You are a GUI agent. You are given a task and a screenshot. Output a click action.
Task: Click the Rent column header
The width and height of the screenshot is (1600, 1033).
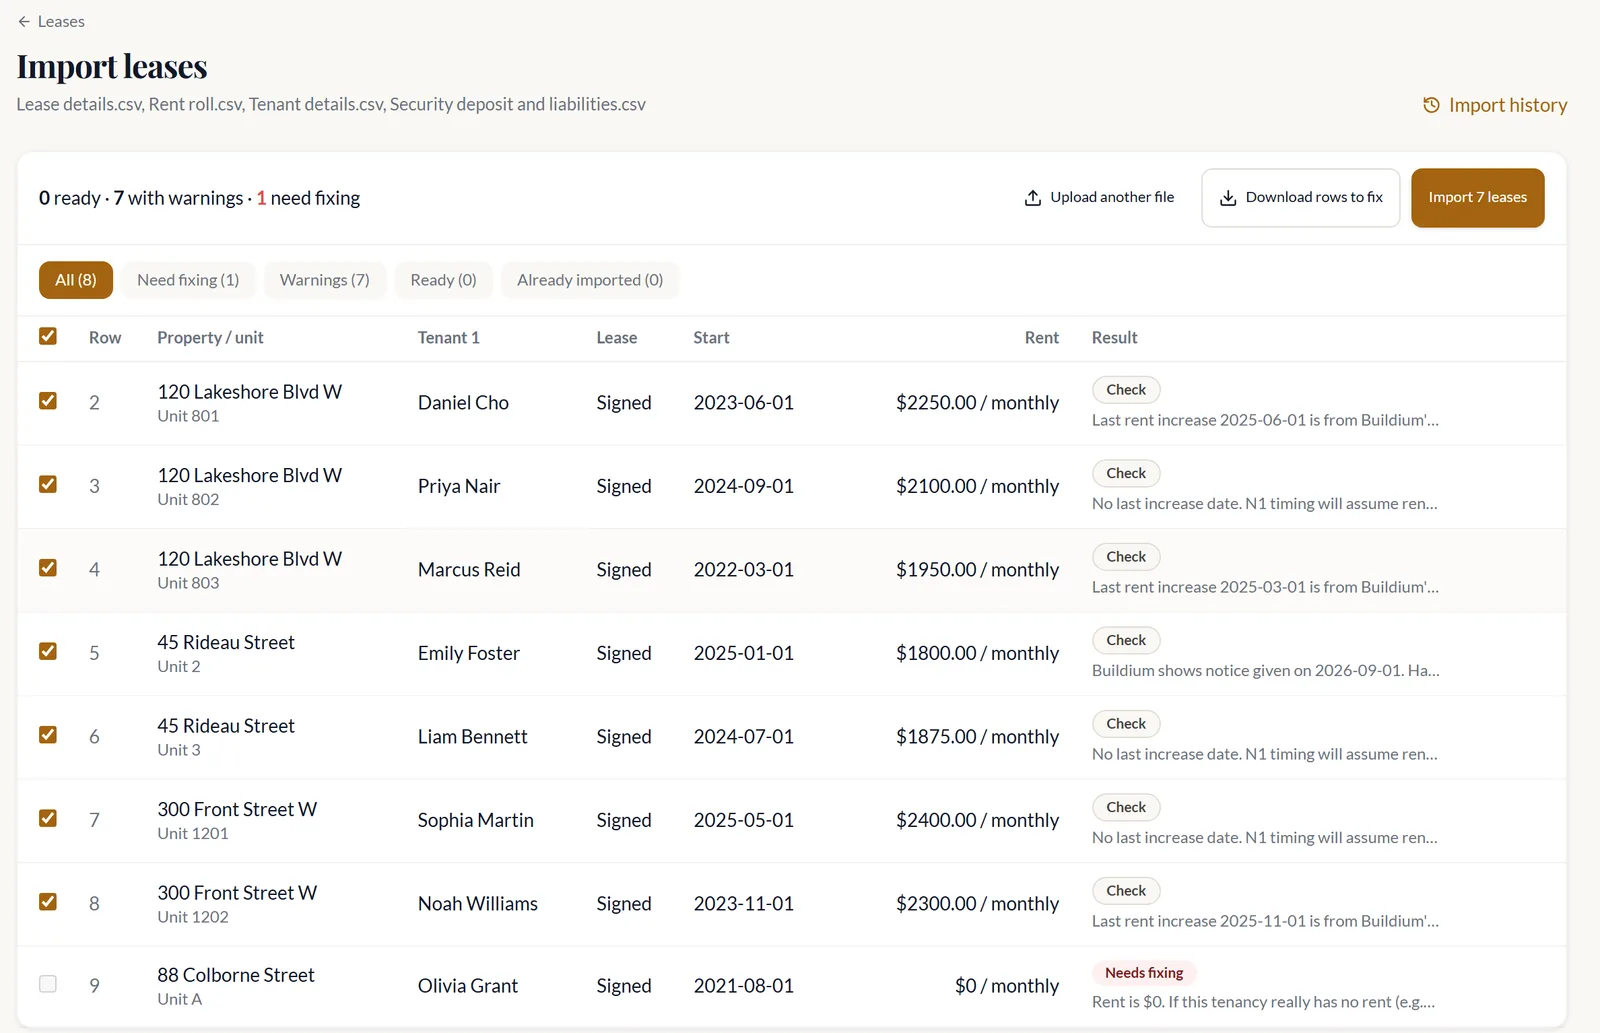(x=1041, y=338)
